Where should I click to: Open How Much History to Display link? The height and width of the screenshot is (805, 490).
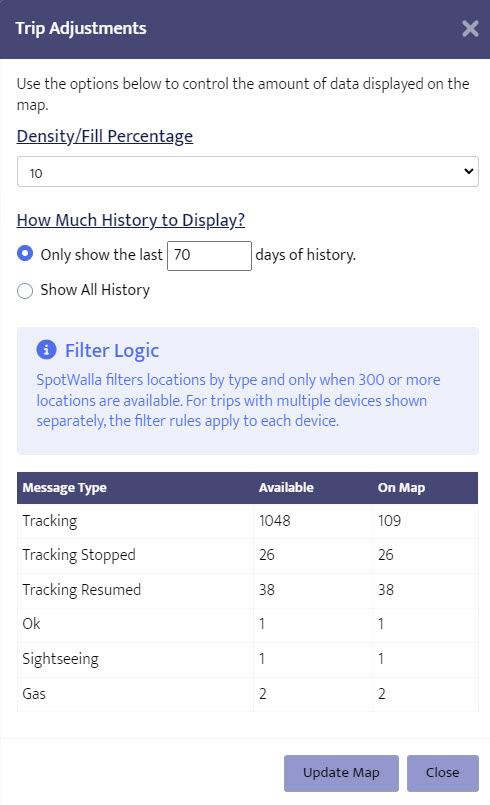[131, 220]
